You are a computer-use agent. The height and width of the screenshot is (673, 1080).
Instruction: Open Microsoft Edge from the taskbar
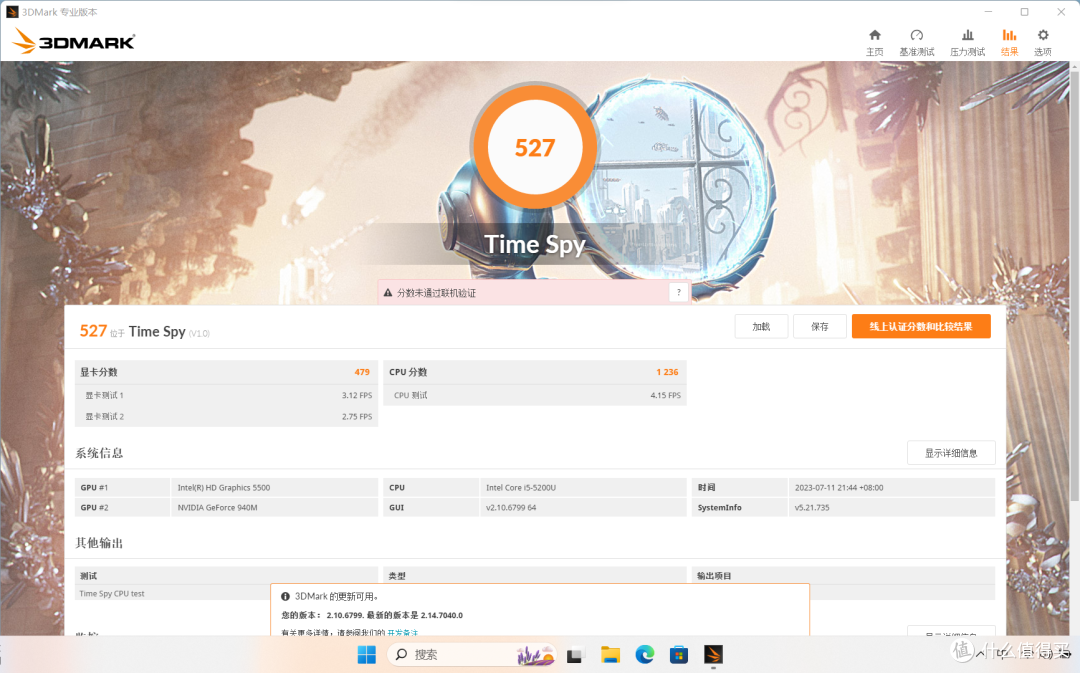click(645, 655)
